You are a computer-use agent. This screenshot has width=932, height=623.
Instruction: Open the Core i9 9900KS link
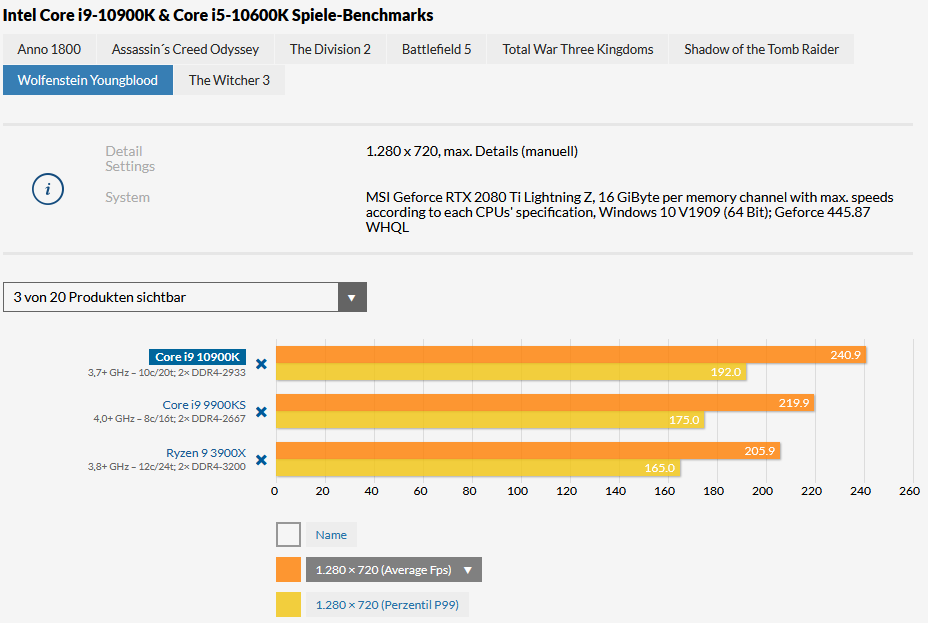(204, 404)
